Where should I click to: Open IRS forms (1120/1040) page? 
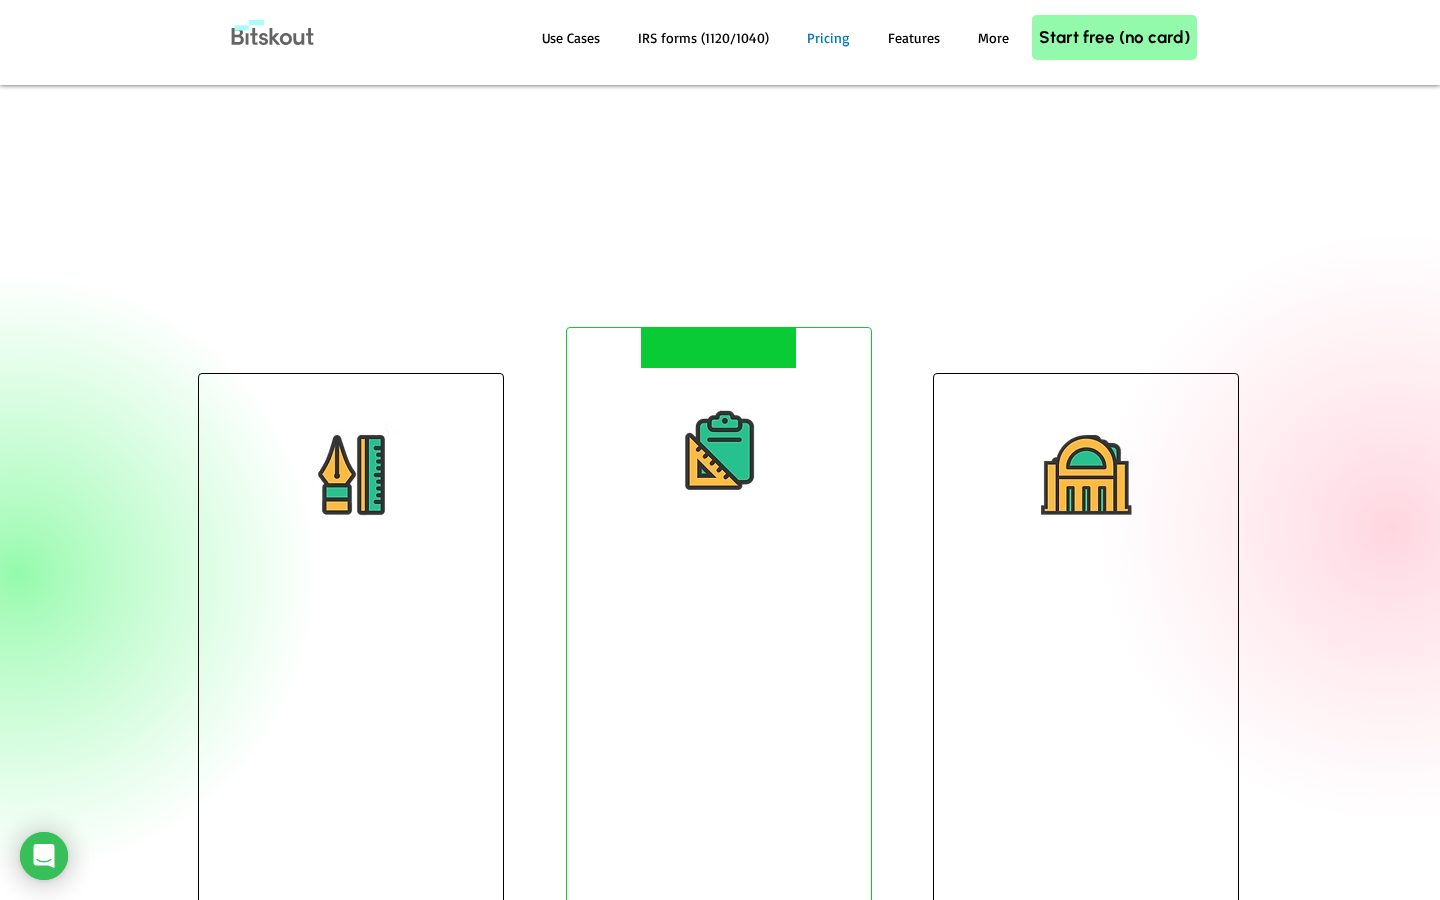(703, 38)
